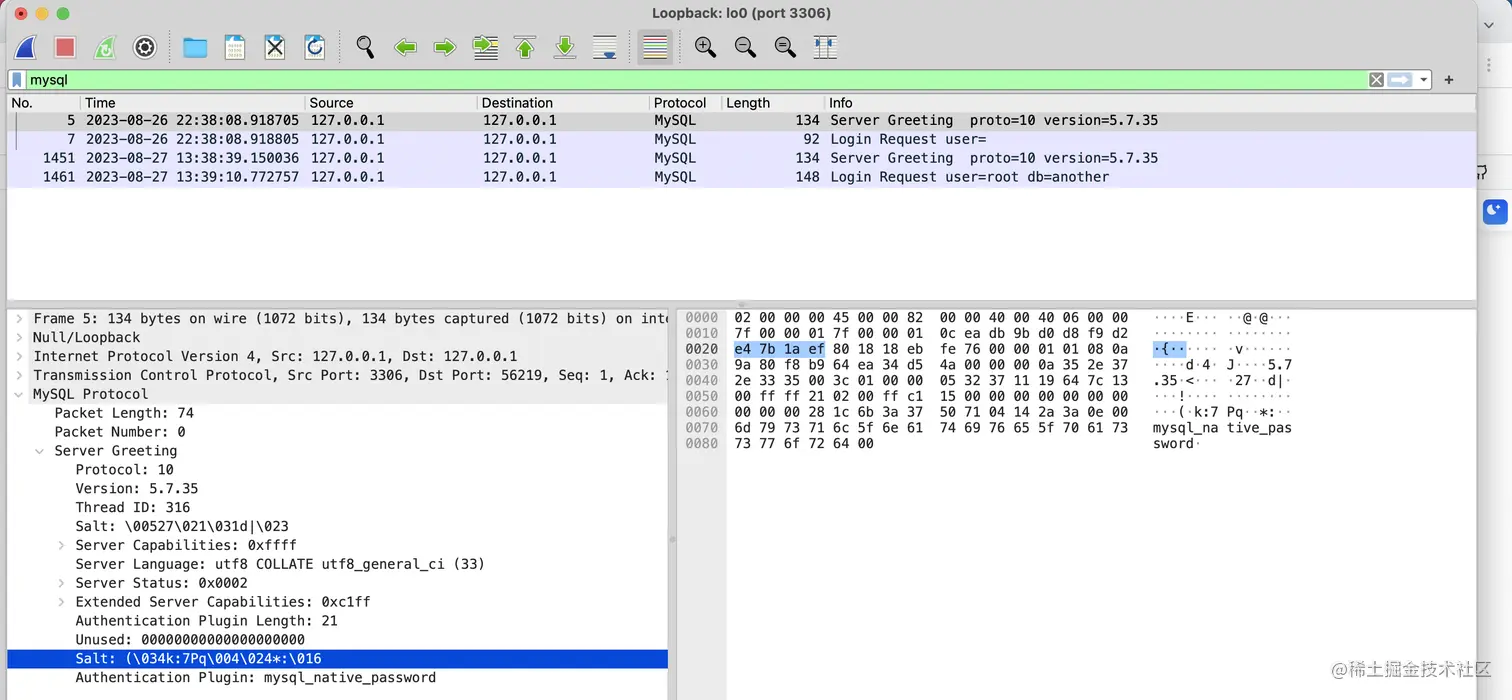Add a filter button with the plus
Screen dimensions: 1512x700
(1448, 79)
